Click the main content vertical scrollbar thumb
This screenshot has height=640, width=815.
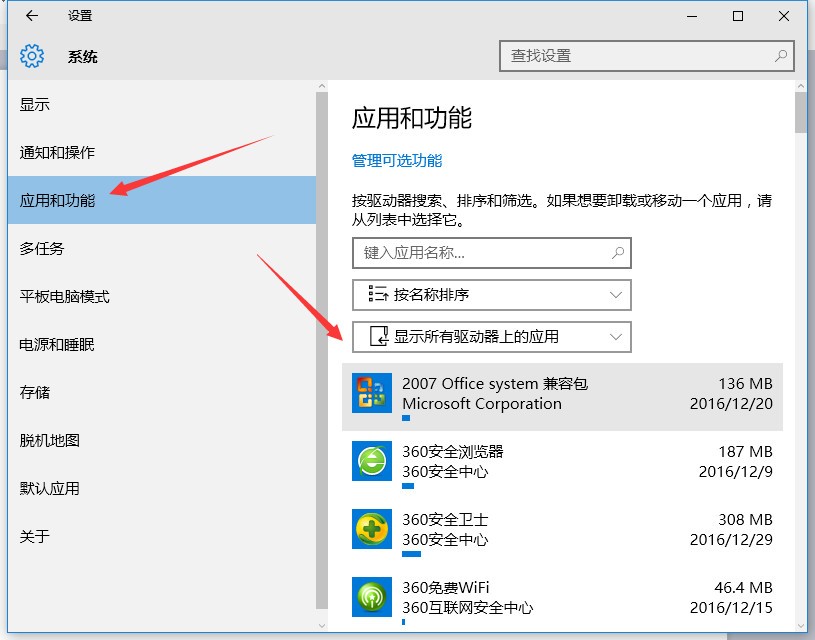tap(800, 111)
